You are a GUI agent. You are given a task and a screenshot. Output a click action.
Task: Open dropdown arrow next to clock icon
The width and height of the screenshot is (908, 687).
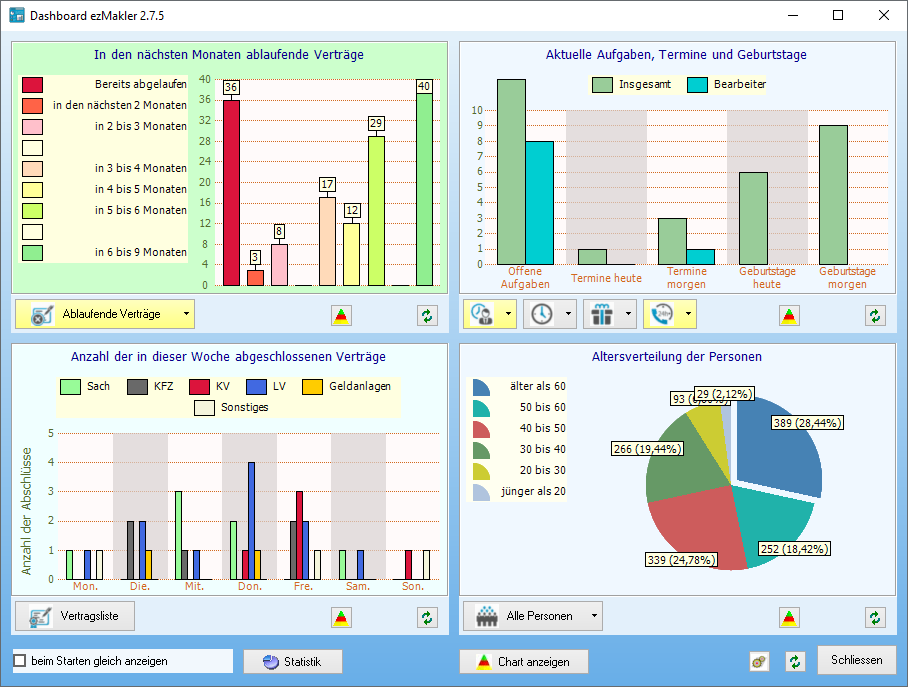pos(569,314)
